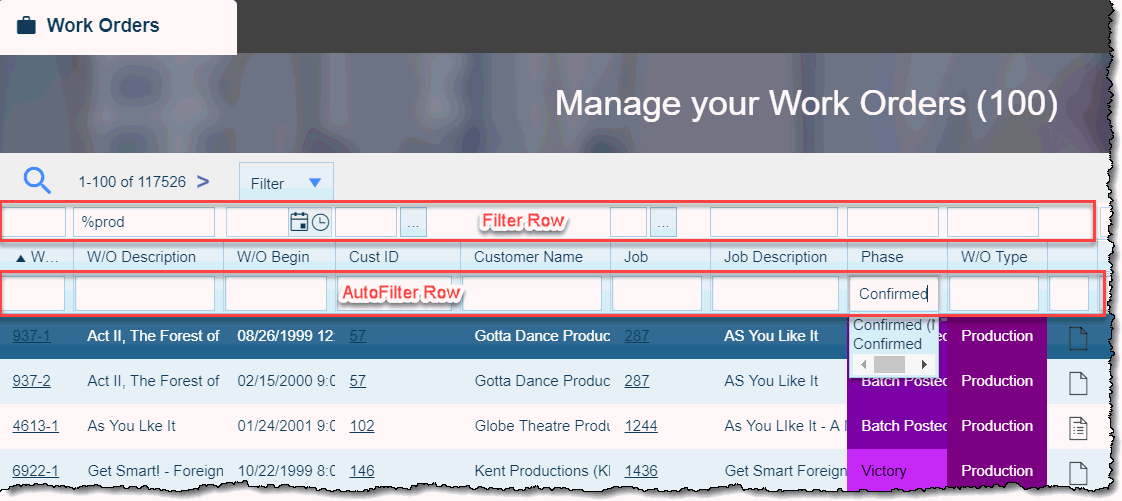Screen dimensions: 1122x501
Task: Choose Confirmed from the autofilter suggestions
Action: point(887,344)
